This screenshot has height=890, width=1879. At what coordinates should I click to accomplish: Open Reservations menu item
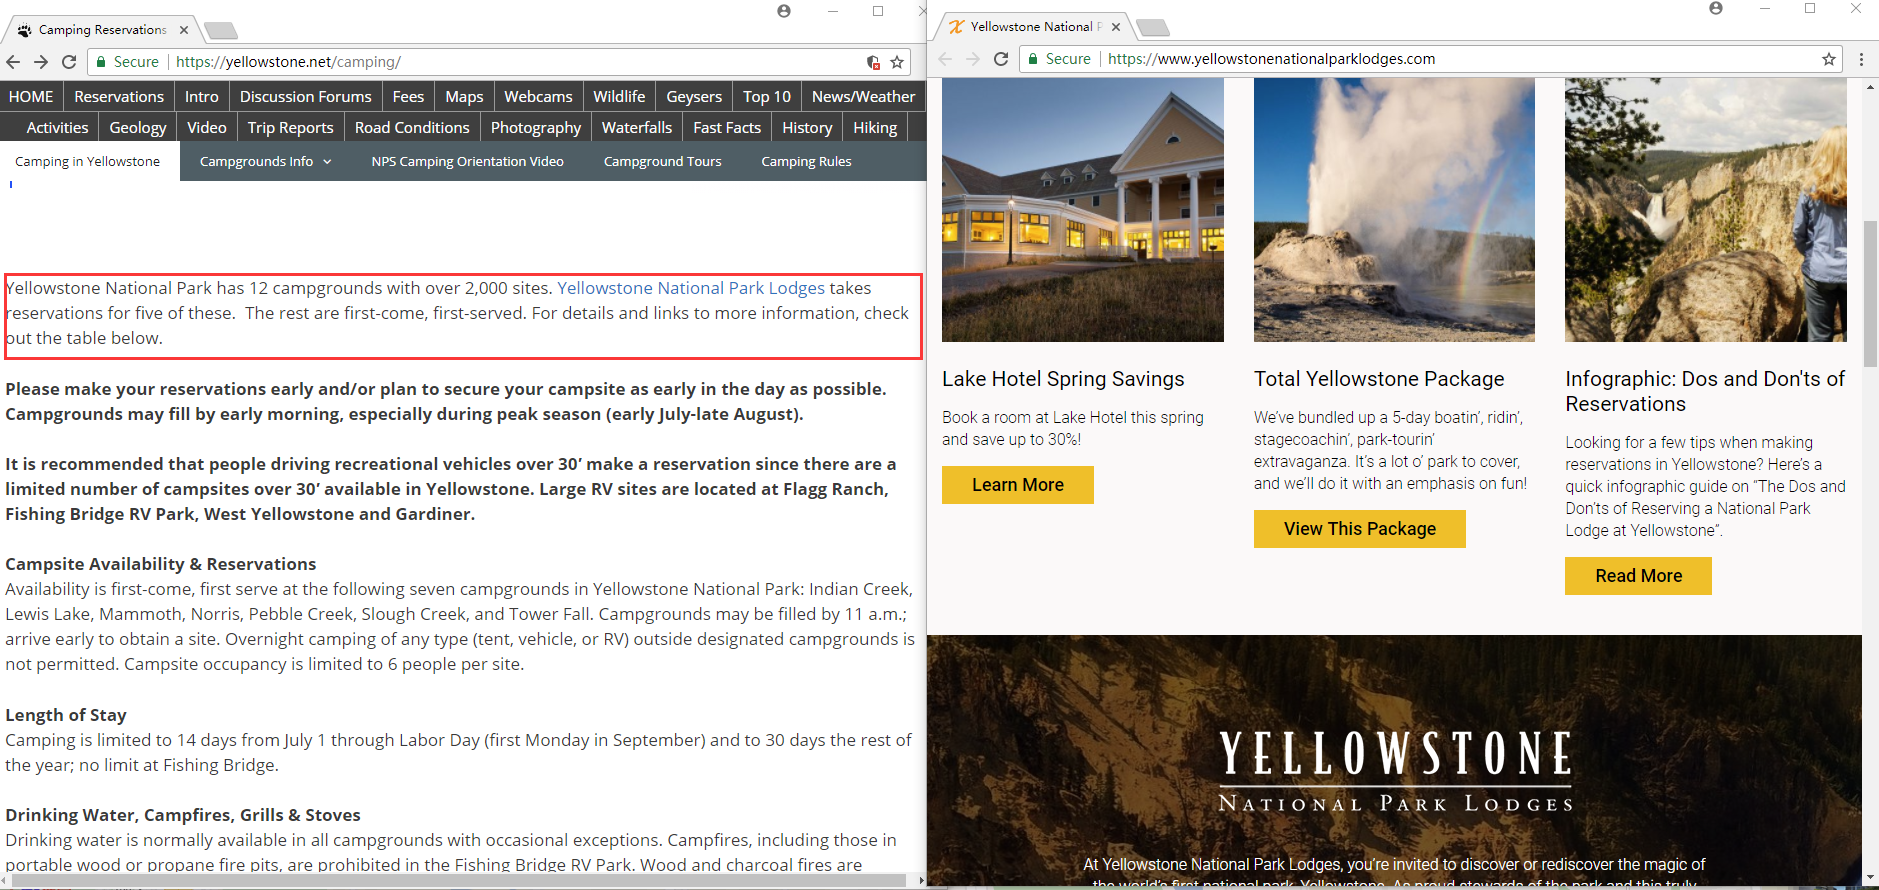pos(119,97)
